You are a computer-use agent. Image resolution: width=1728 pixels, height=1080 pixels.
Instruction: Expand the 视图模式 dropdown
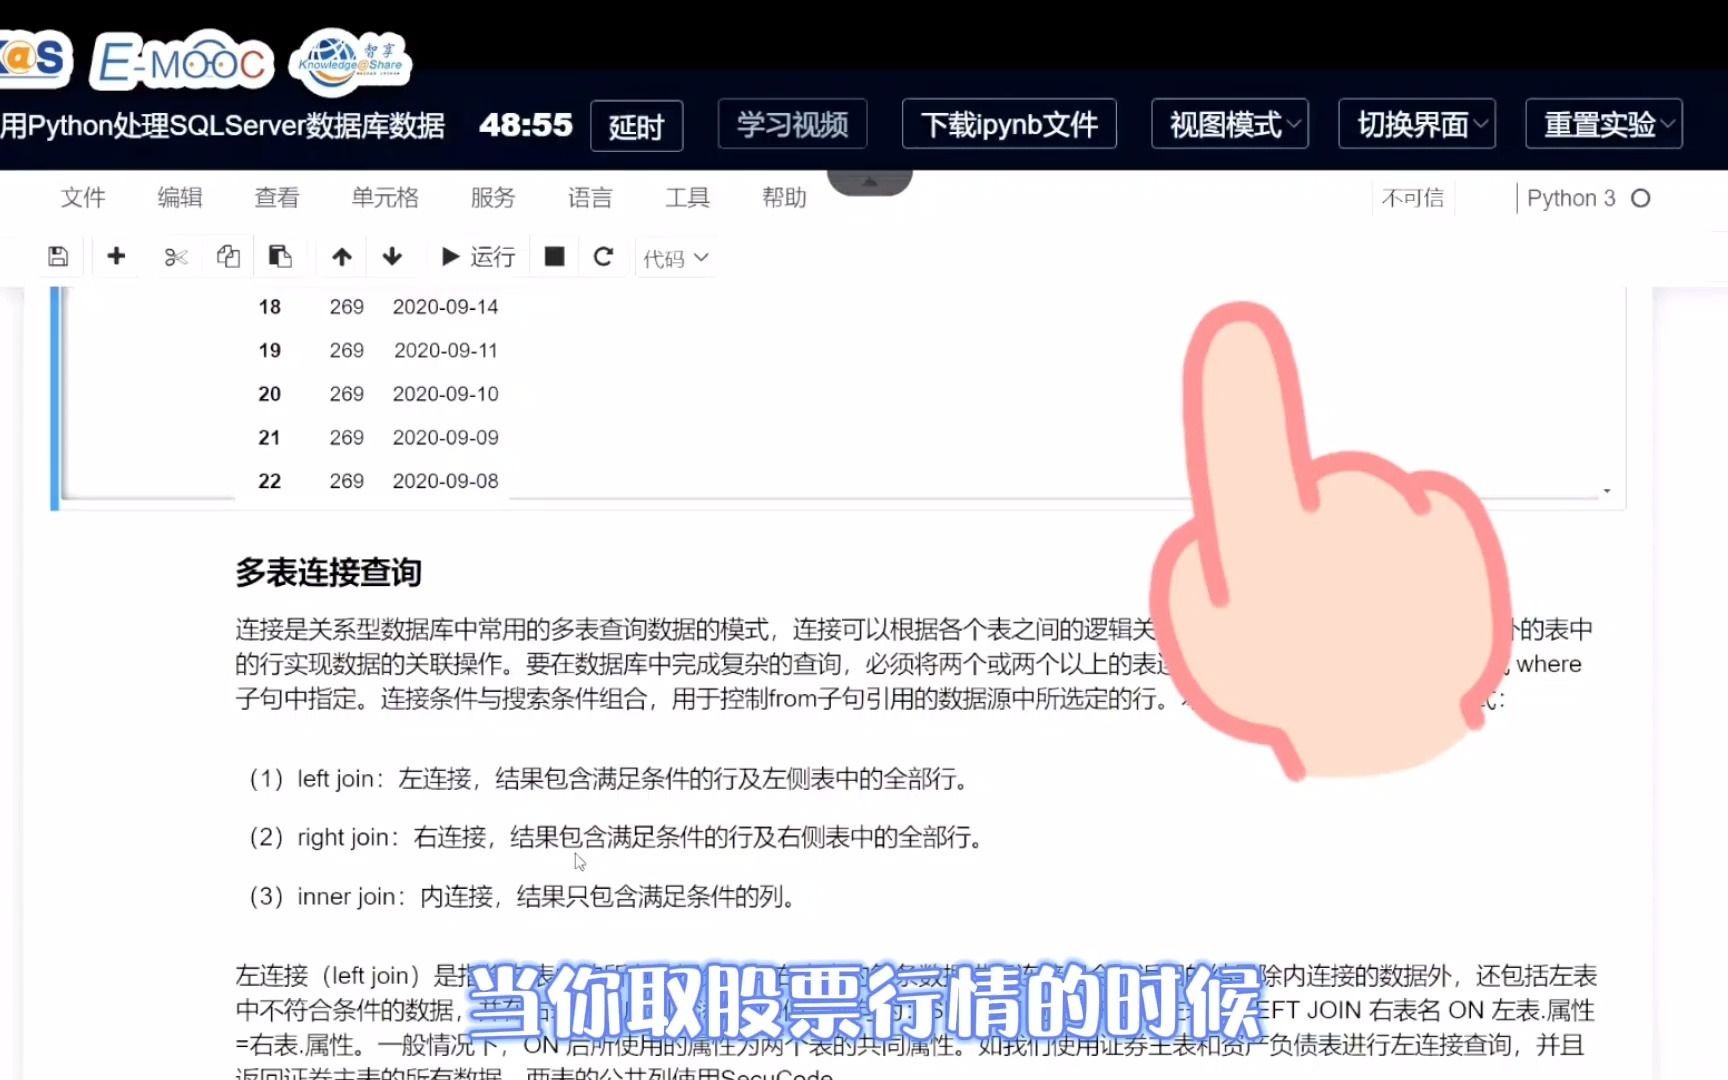tap(1229, 124)
